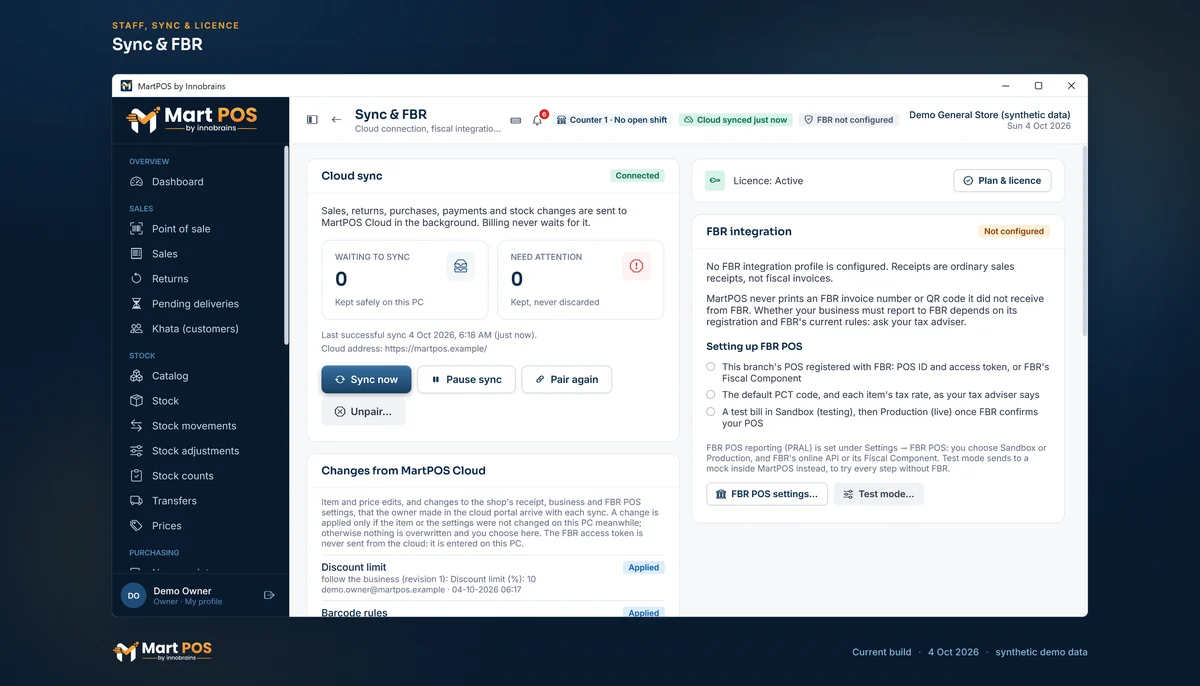The image size is (1200, 686).
Task: Click the DO avatar circle
Action: 133,595
